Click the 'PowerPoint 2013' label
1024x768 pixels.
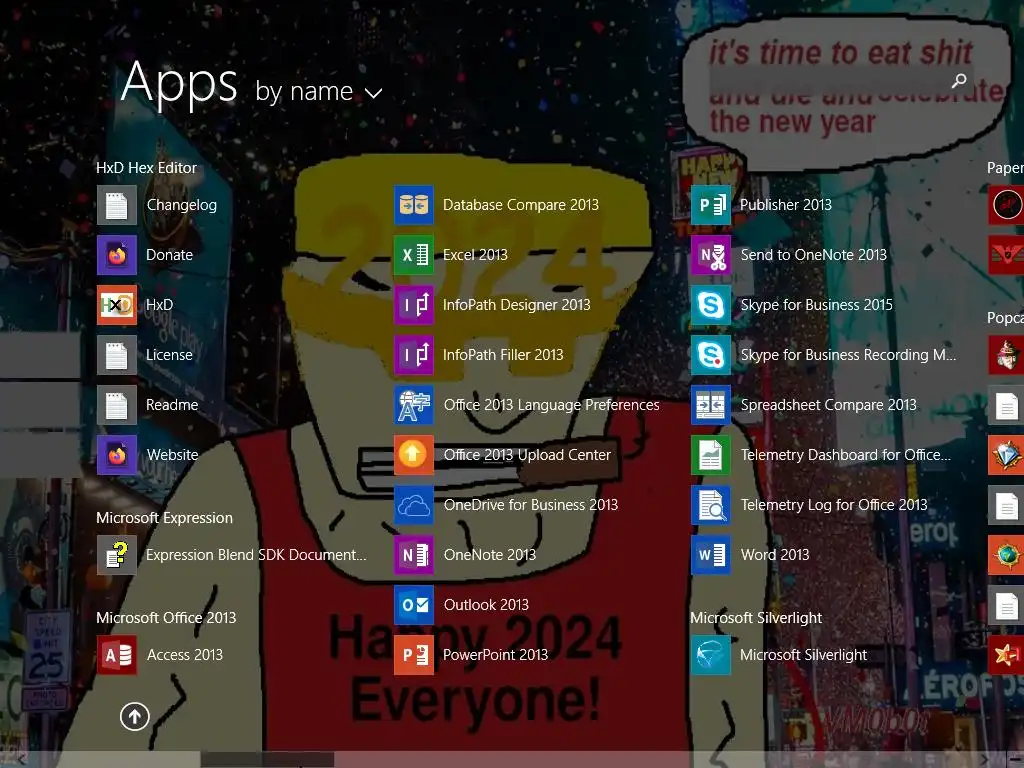tap(496, 655)
